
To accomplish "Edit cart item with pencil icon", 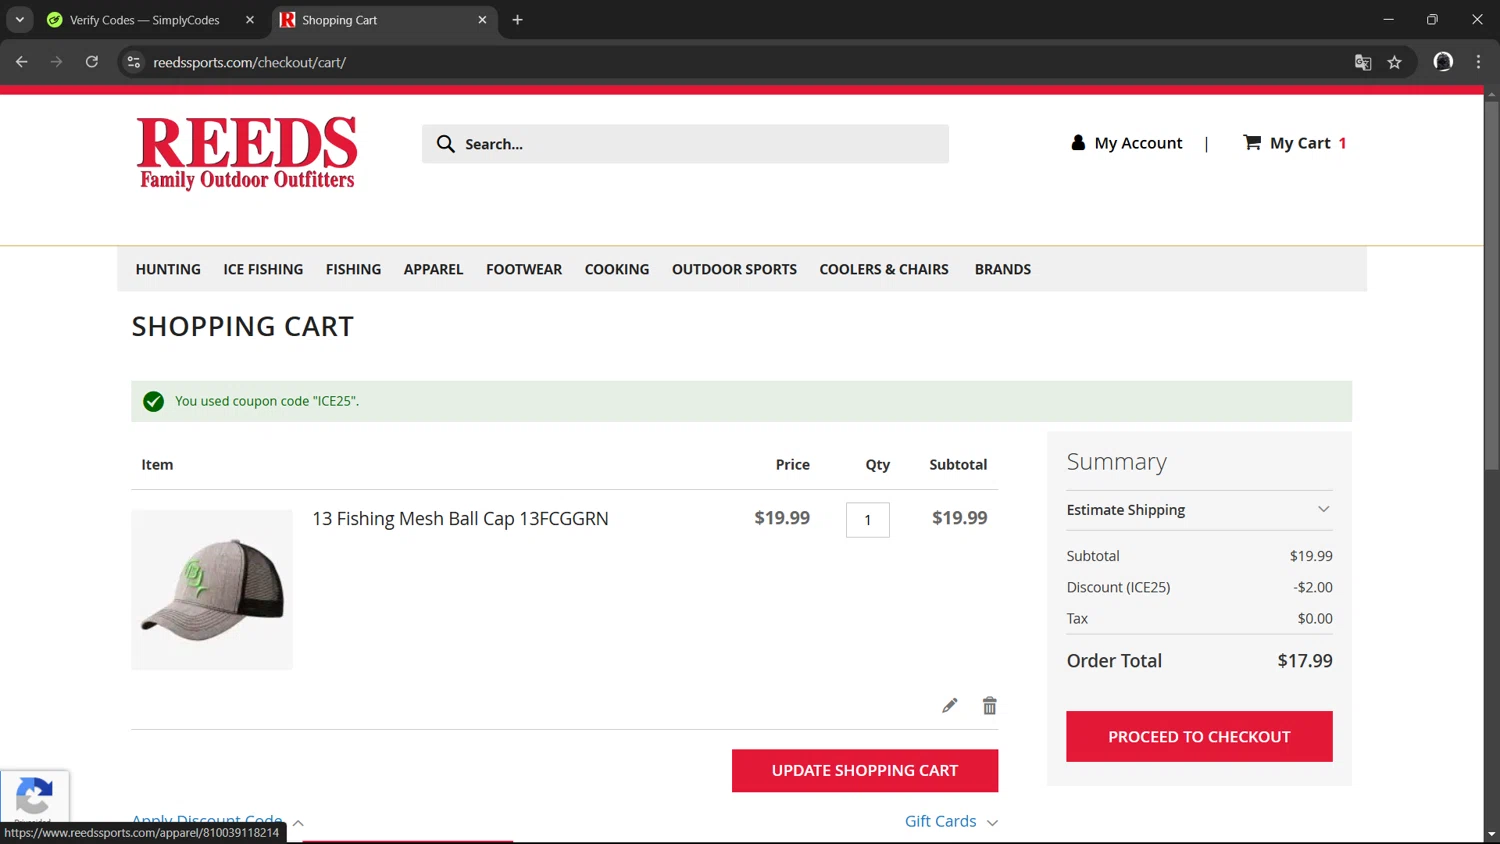I will click(949, 706).
